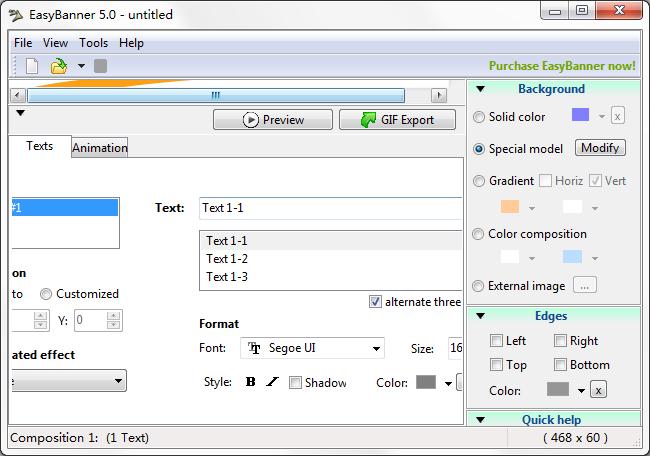Open the Tools menu
Screen dimensions: 650x456
click(94, 43)
